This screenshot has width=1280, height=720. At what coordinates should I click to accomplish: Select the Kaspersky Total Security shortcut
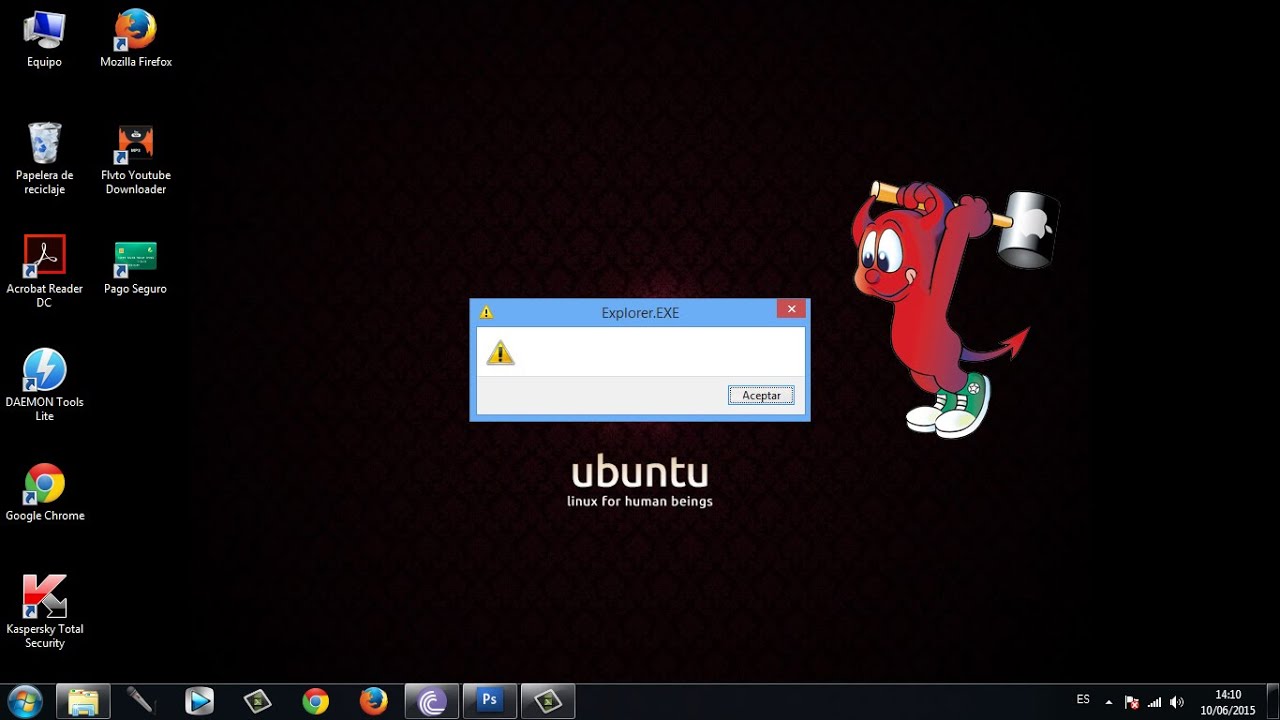click(x=44, y=611)
